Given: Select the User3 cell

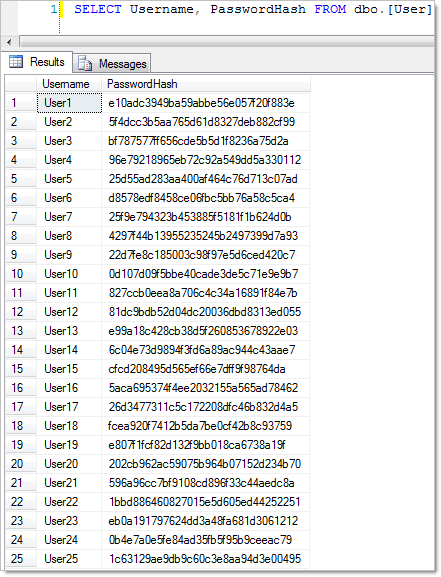Looking at the screenshot, I should pos(69,141).
